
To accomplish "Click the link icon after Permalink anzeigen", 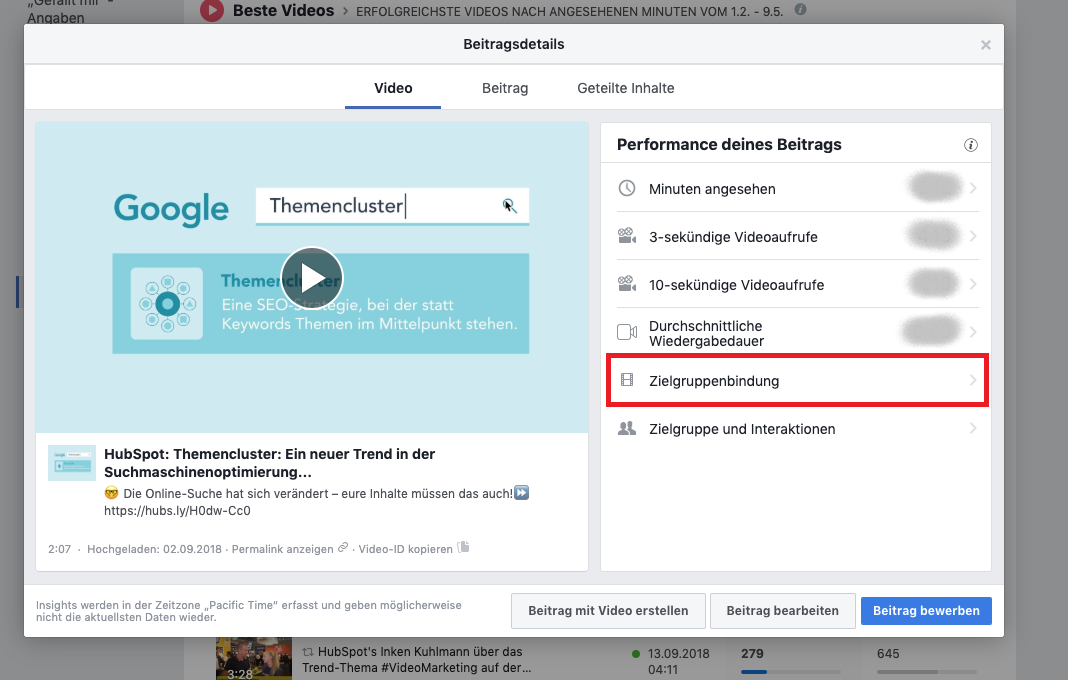I will 343,547.
